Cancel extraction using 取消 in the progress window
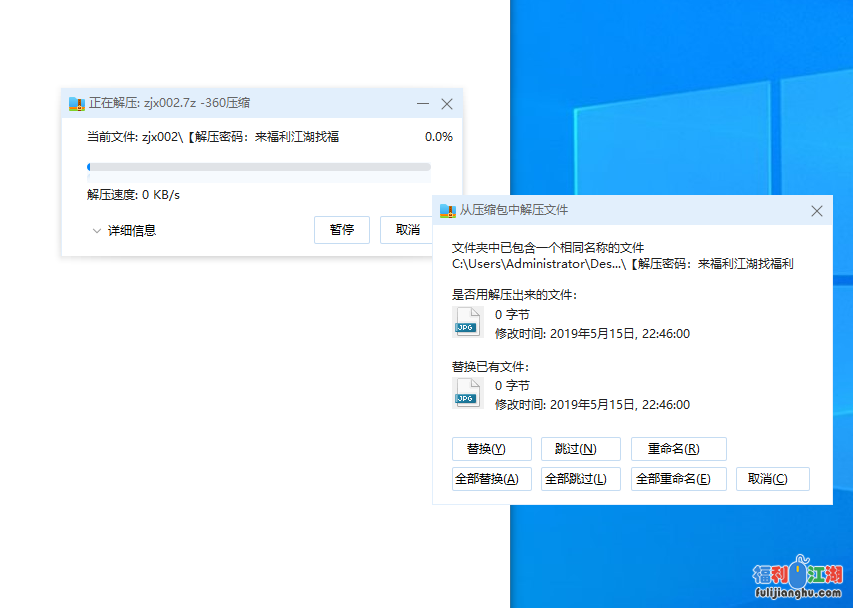 pyautogui.click(x=407, y=230)
